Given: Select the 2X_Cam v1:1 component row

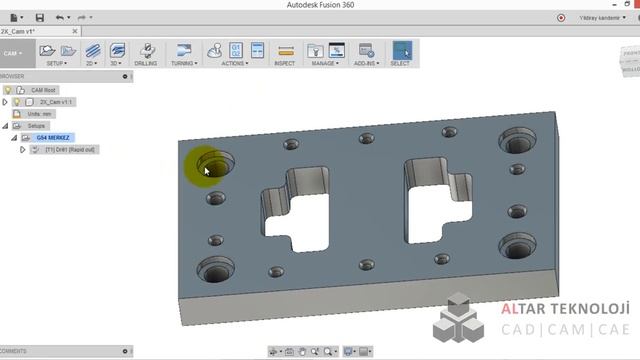Looking at the screenshot, I should click(x=56, y=102).
